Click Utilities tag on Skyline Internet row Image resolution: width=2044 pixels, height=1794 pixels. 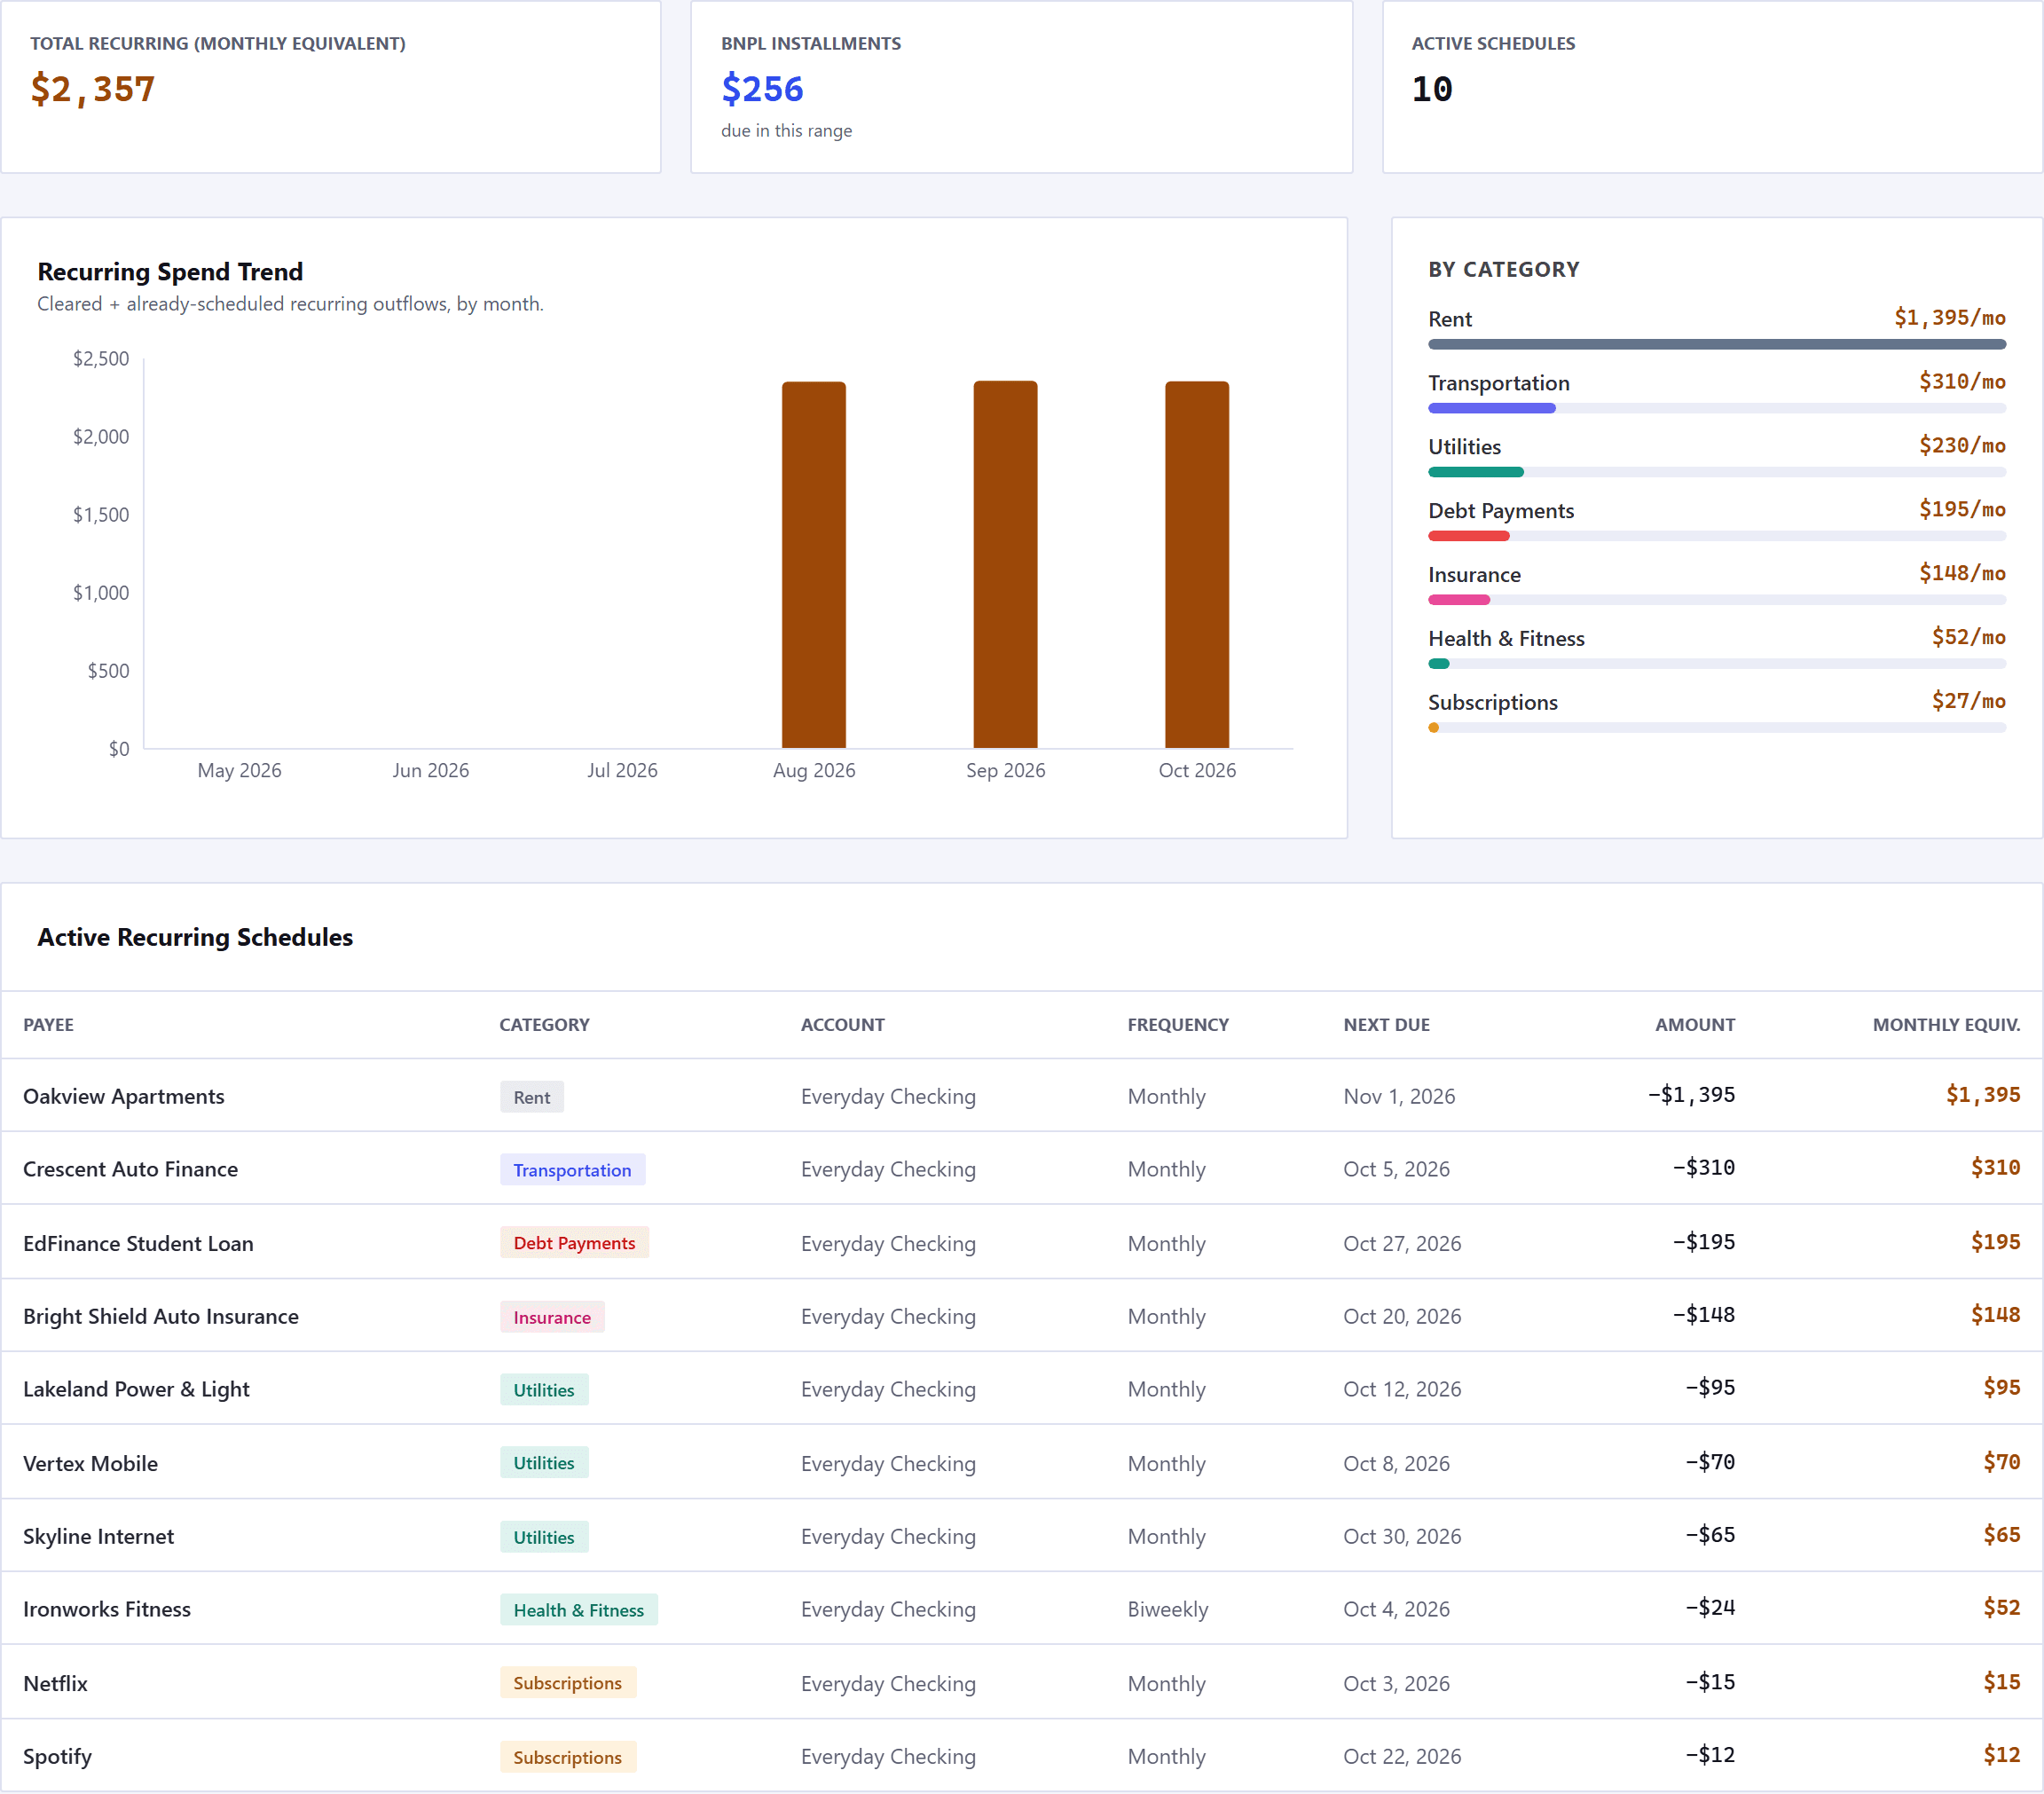(544, 1537)
